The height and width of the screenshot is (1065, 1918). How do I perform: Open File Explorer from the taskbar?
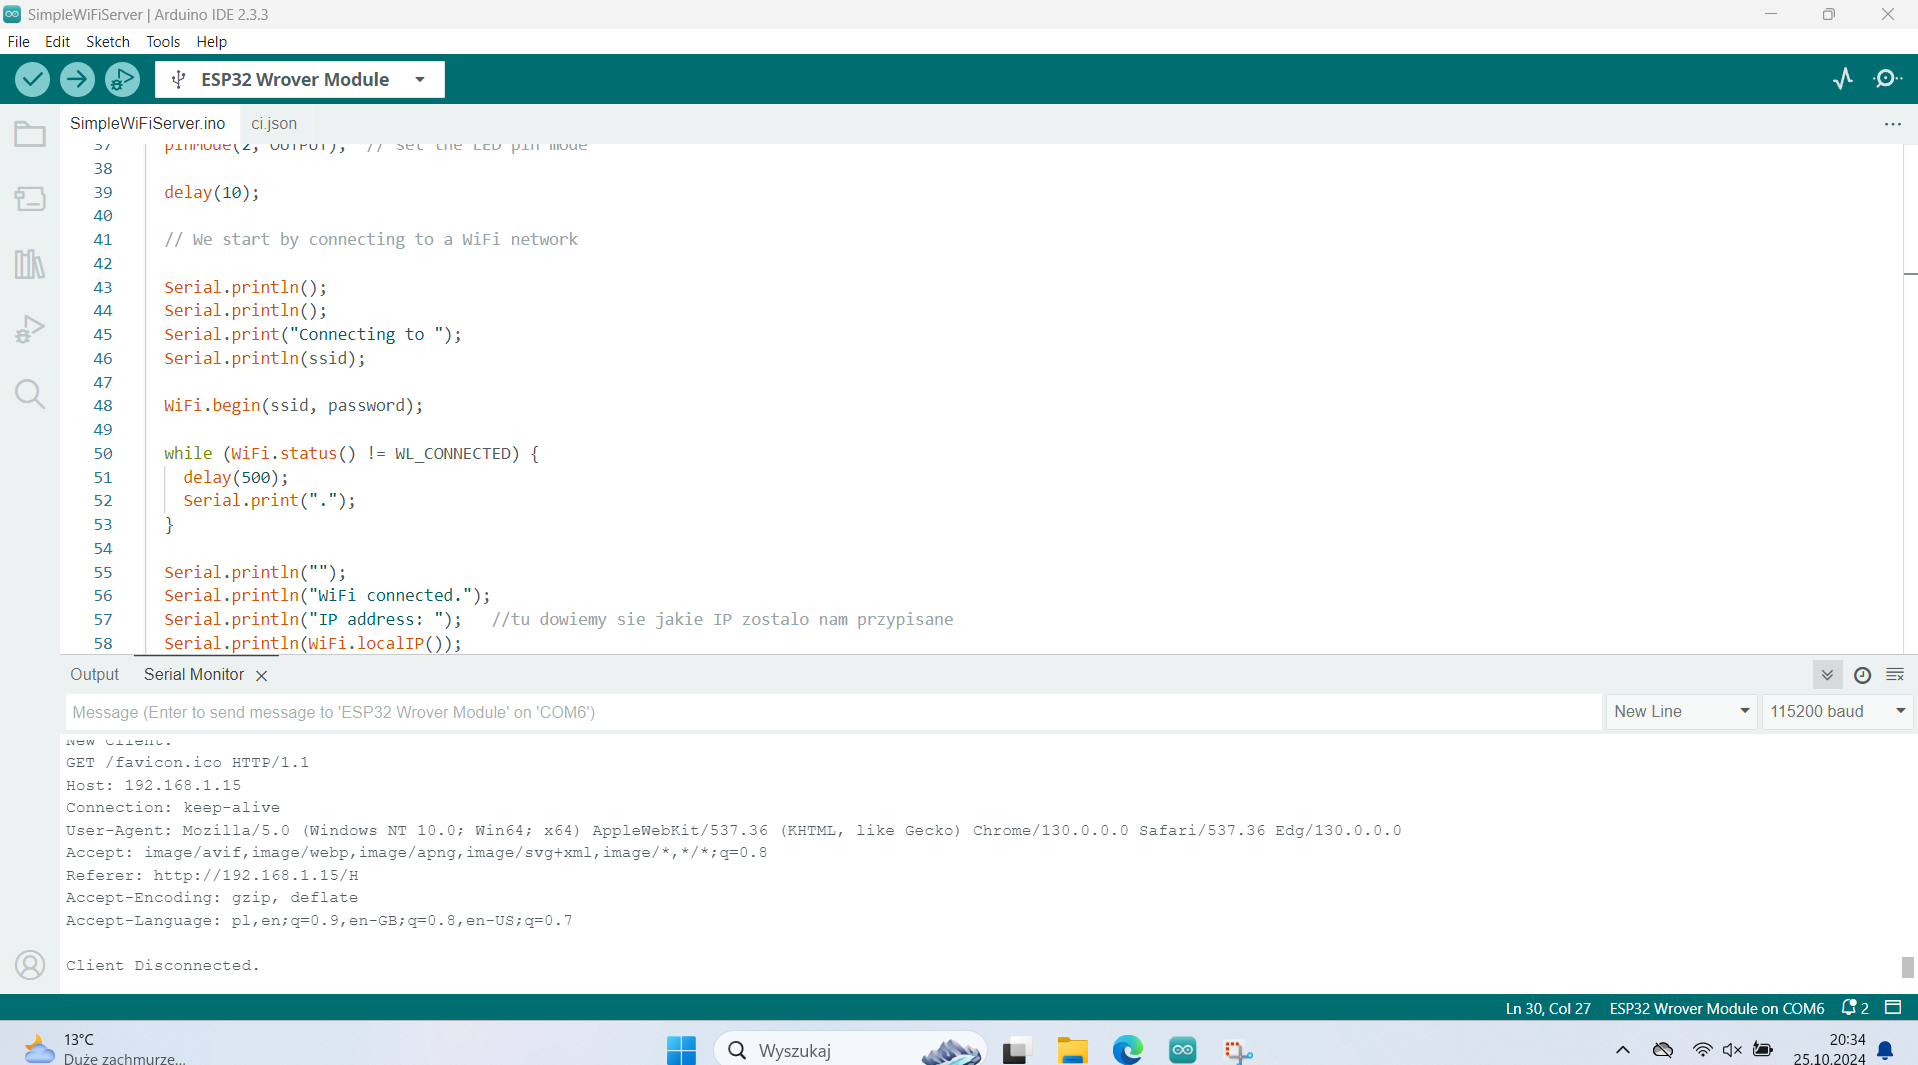pos(1072,1050)
